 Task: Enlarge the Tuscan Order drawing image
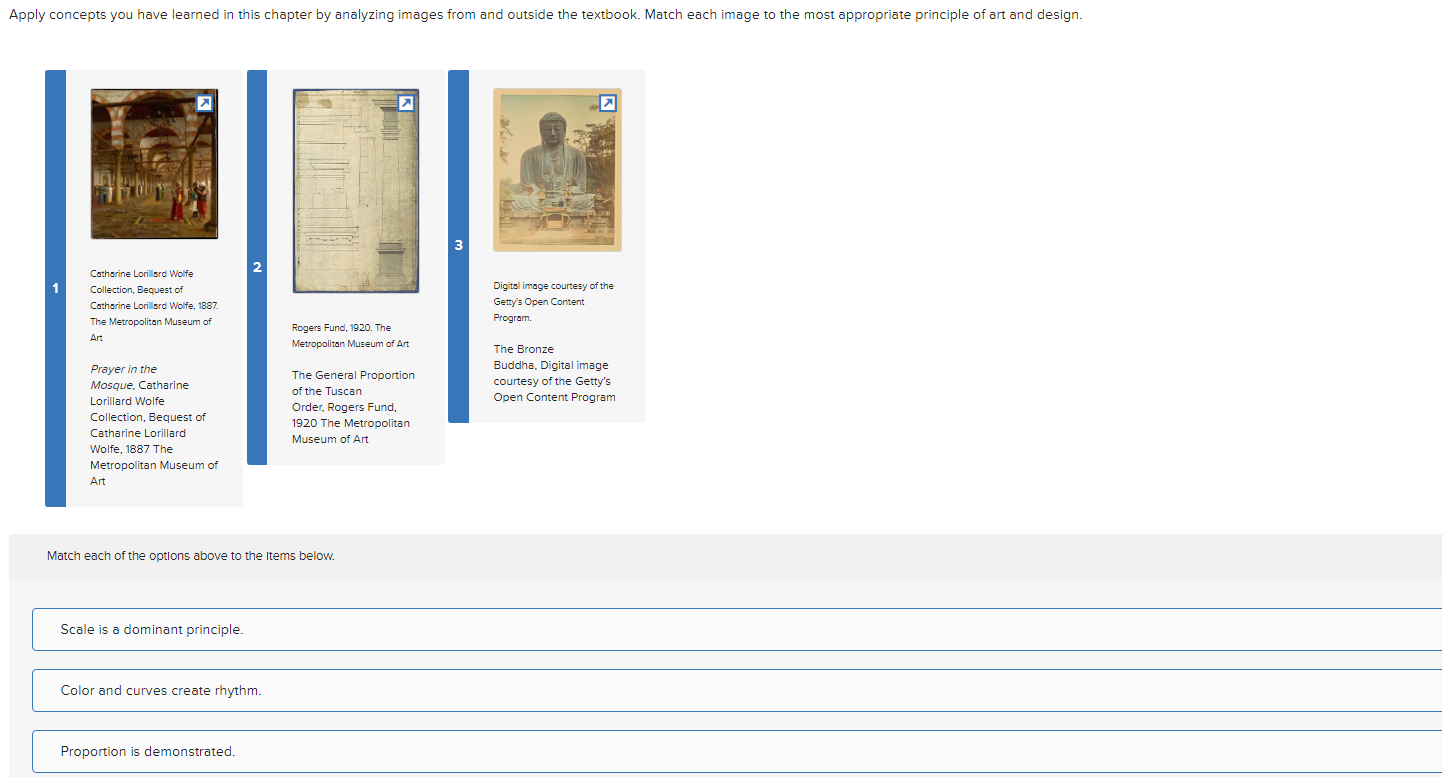[406, 103]
